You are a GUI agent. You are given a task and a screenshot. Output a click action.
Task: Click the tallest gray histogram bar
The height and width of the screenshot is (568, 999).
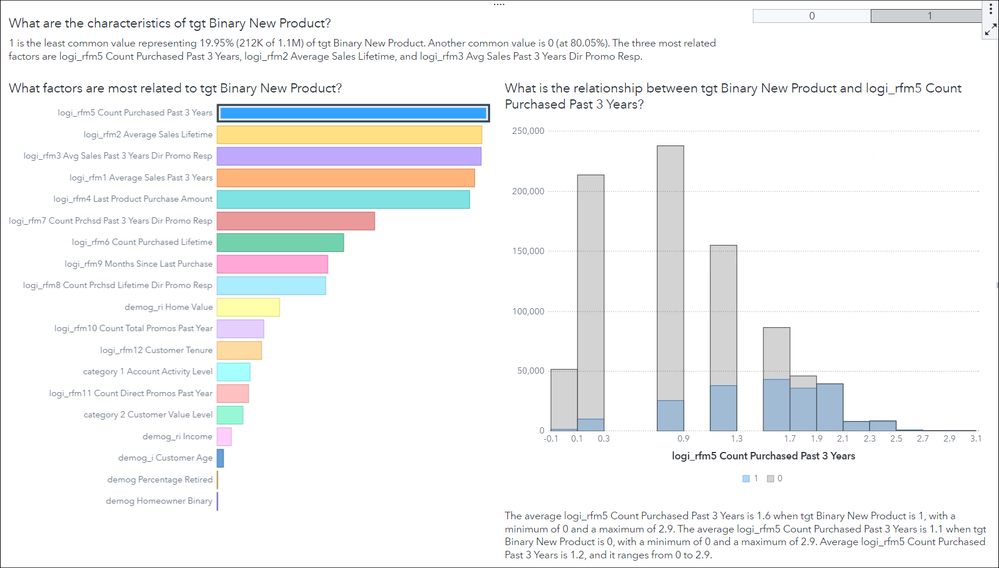[x=670, y=288]
